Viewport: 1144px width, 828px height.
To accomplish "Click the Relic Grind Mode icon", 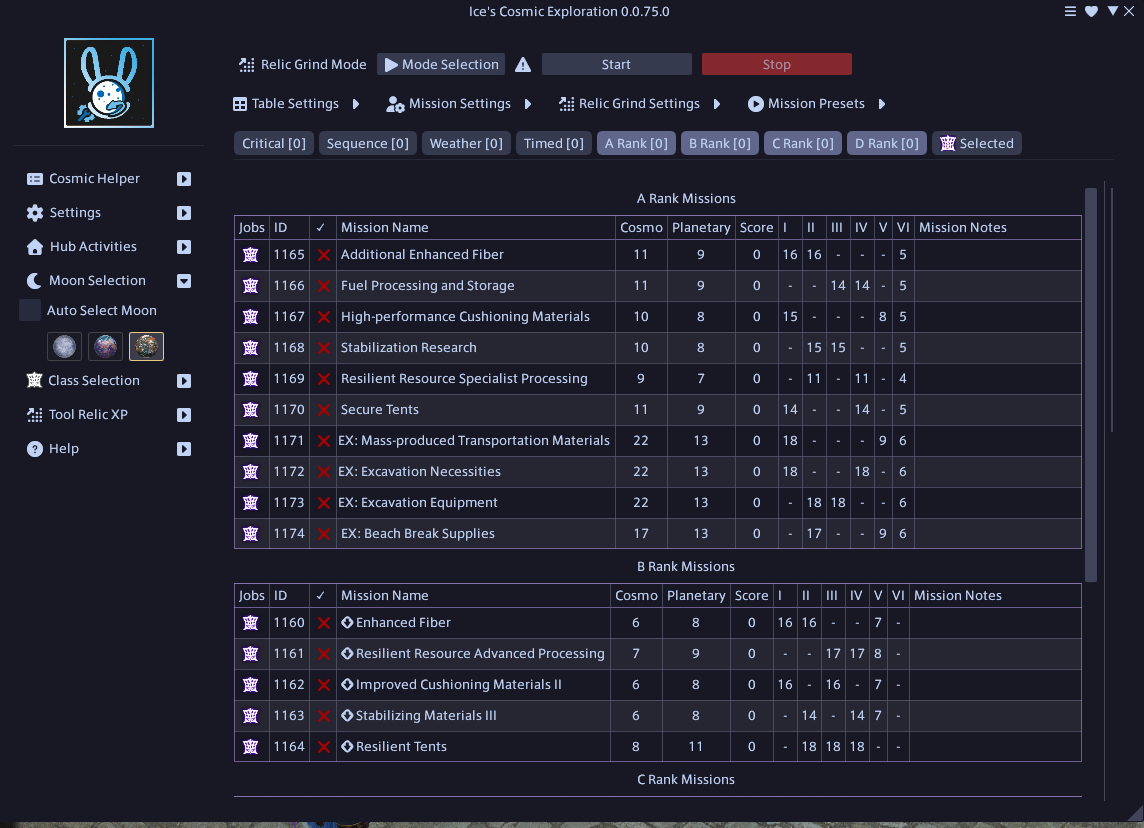I will pos(247,65).
